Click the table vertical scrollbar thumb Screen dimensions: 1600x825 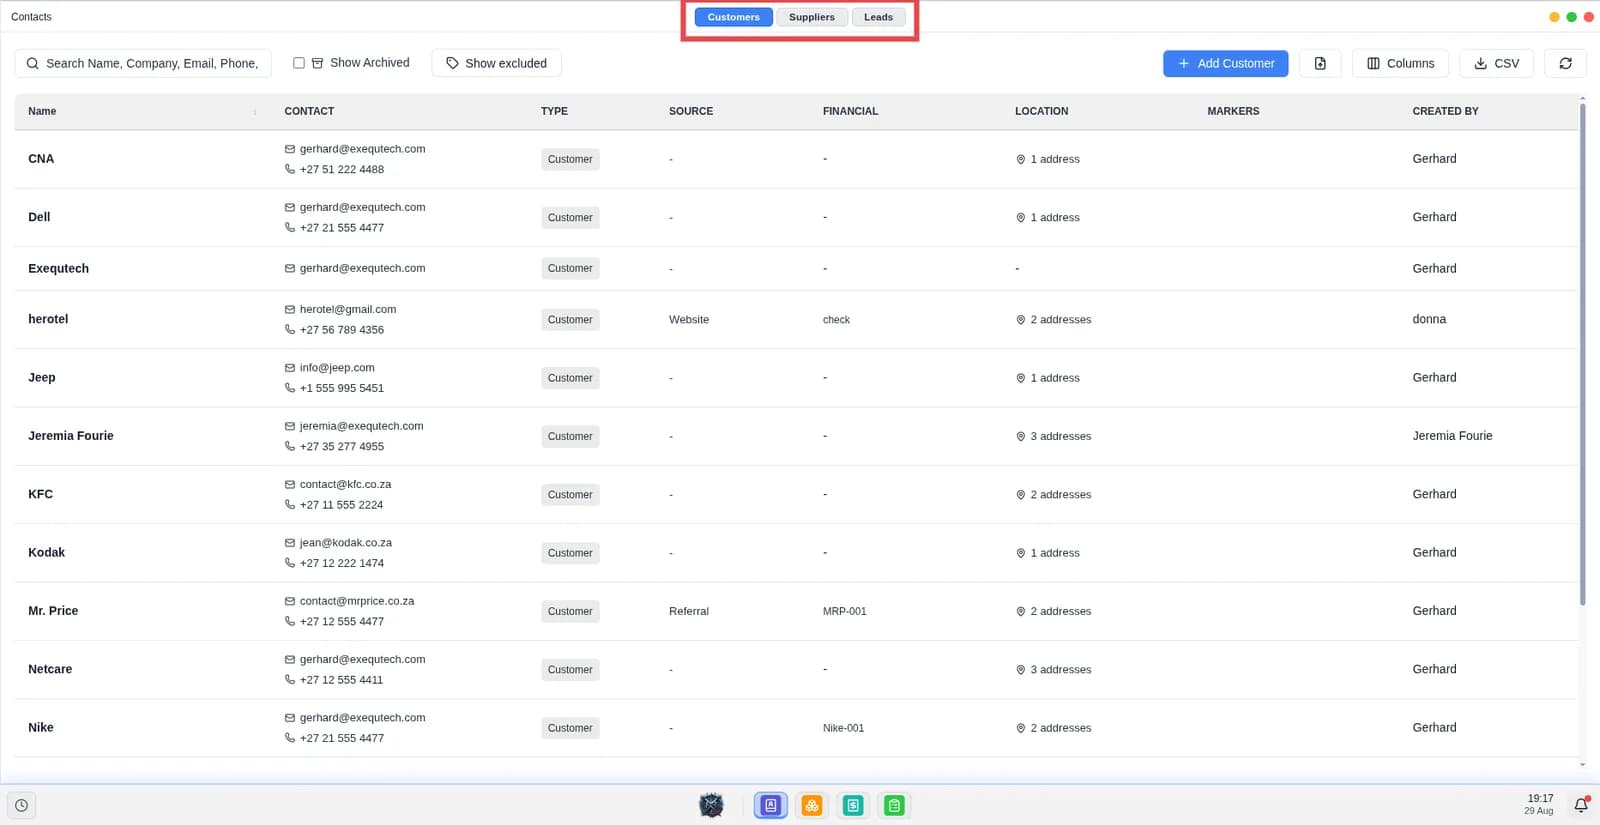pos(1582,353)
